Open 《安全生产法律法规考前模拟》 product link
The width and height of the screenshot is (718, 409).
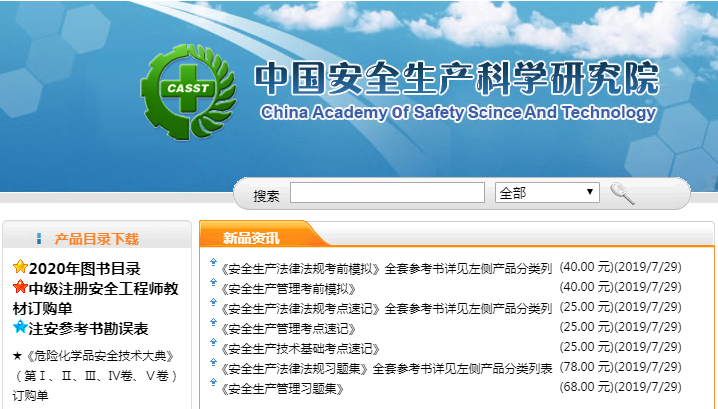coord(386,268)
